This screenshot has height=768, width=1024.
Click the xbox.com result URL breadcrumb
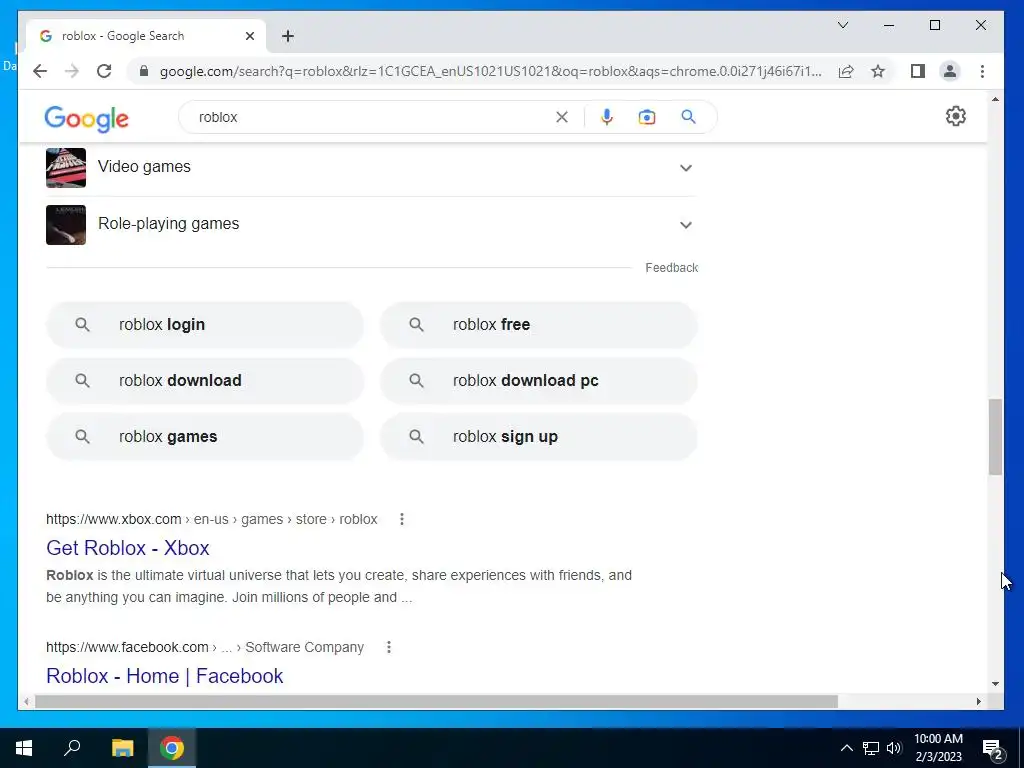pos(212,519)
